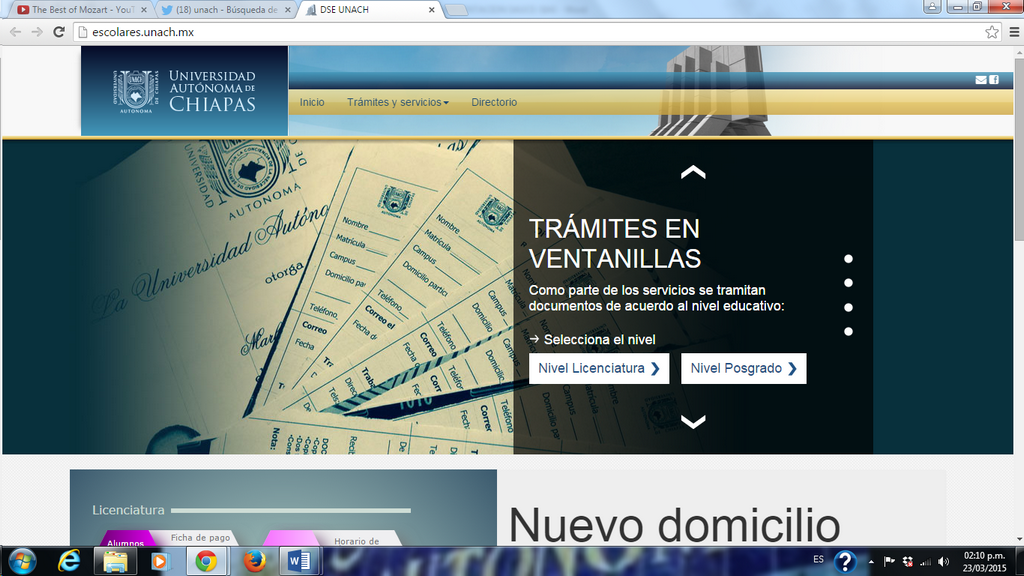
Task: Click the Licenciatura panel label
Action: tap(128, 510)
